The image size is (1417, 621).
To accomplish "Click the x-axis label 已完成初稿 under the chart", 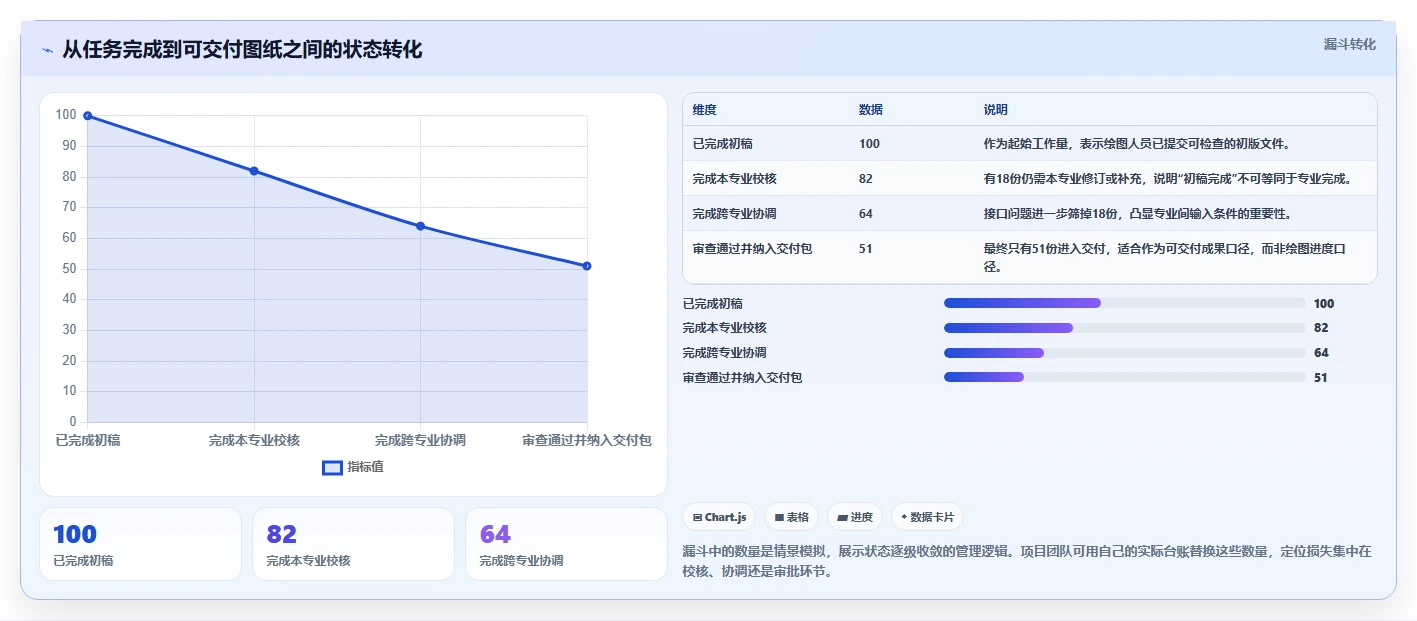I will [x=88, y=440].
